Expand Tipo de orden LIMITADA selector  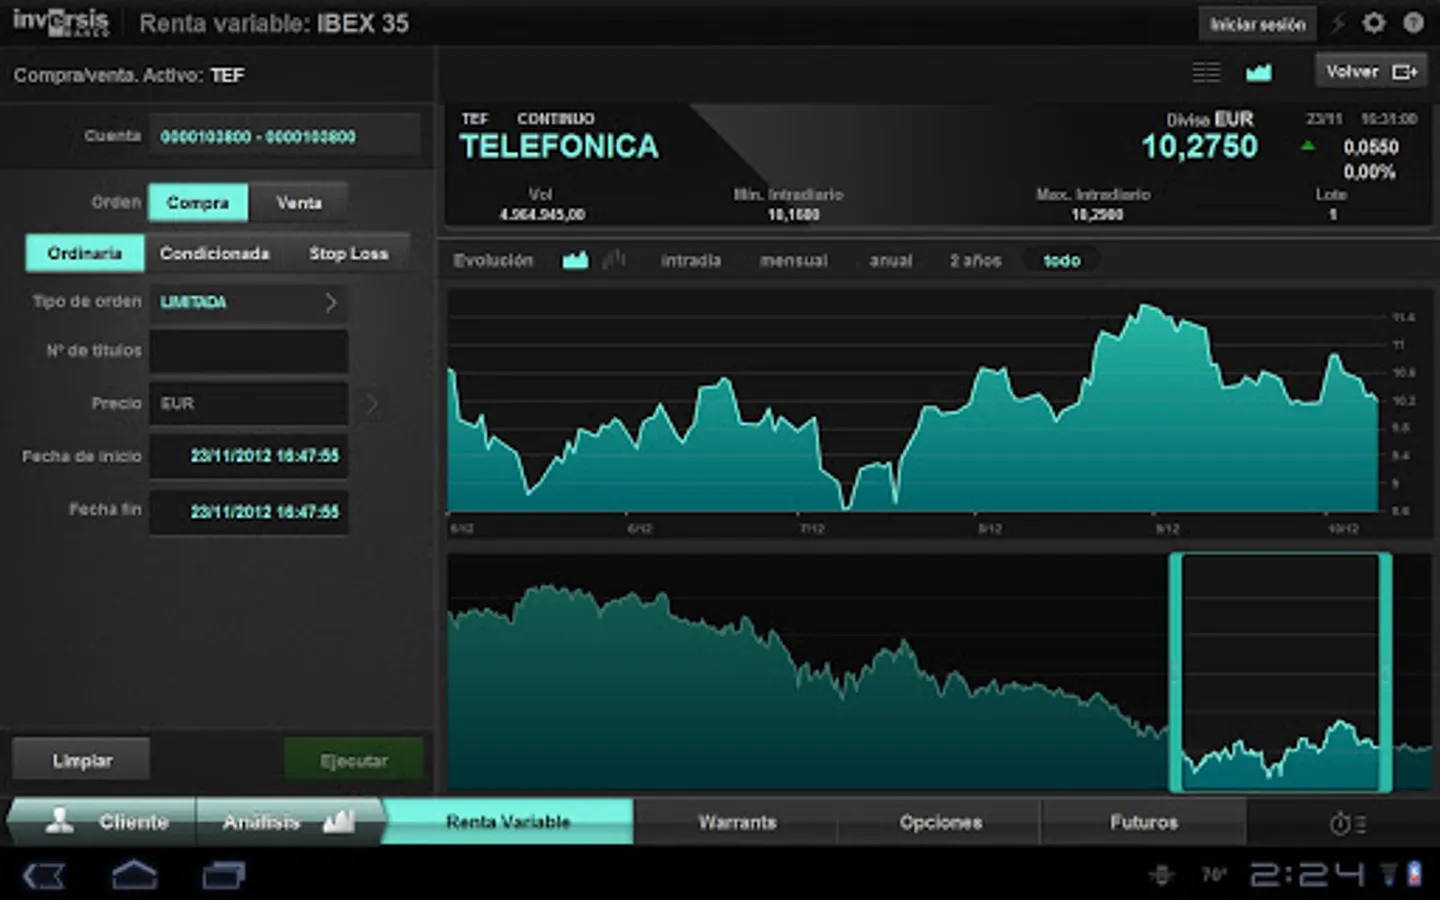[x=249, y=302]
